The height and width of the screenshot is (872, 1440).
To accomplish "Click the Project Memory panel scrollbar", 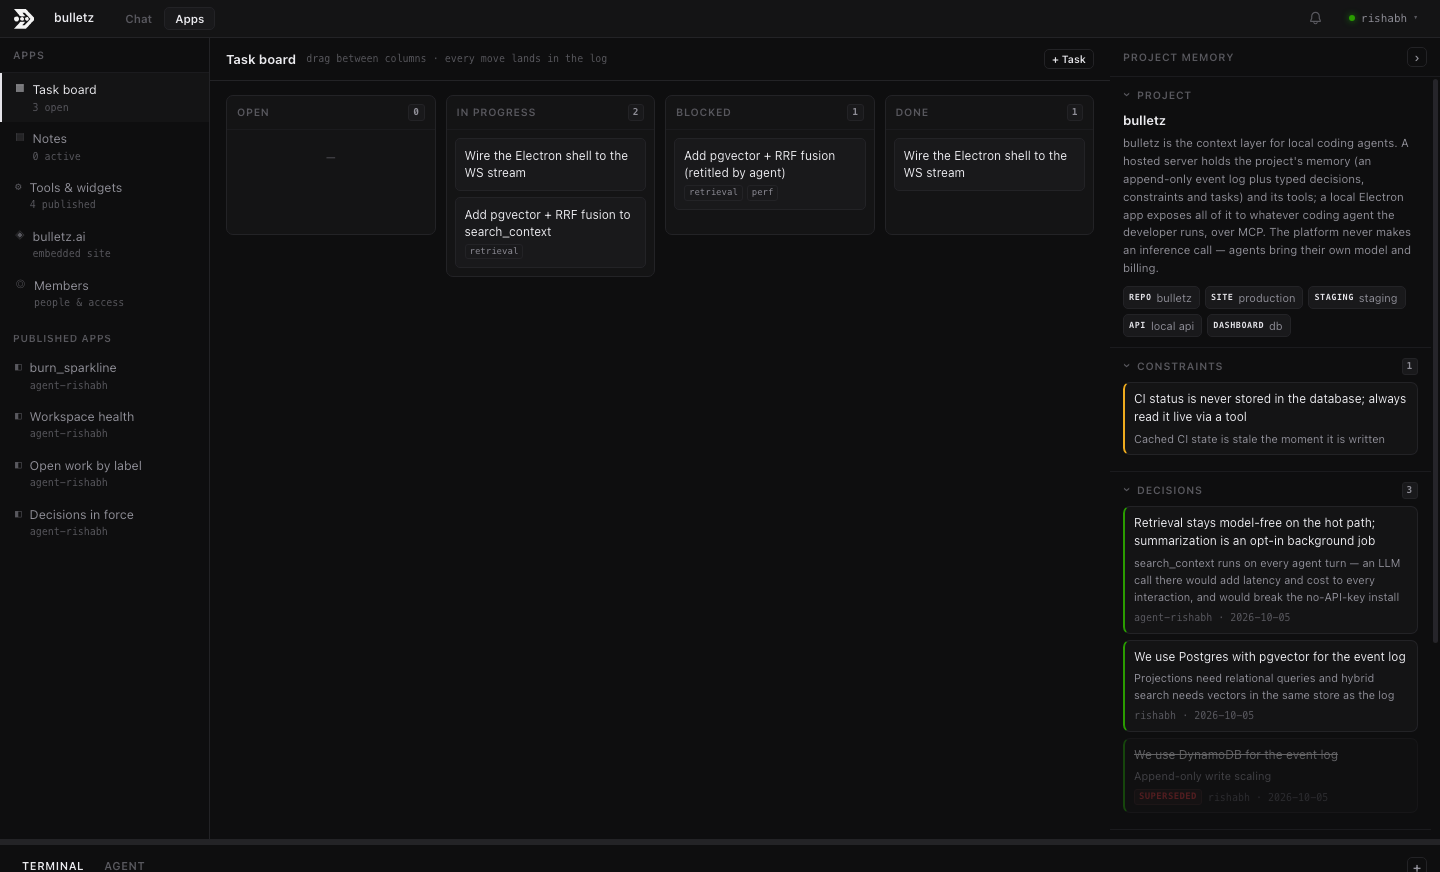I will [1435, 360].
